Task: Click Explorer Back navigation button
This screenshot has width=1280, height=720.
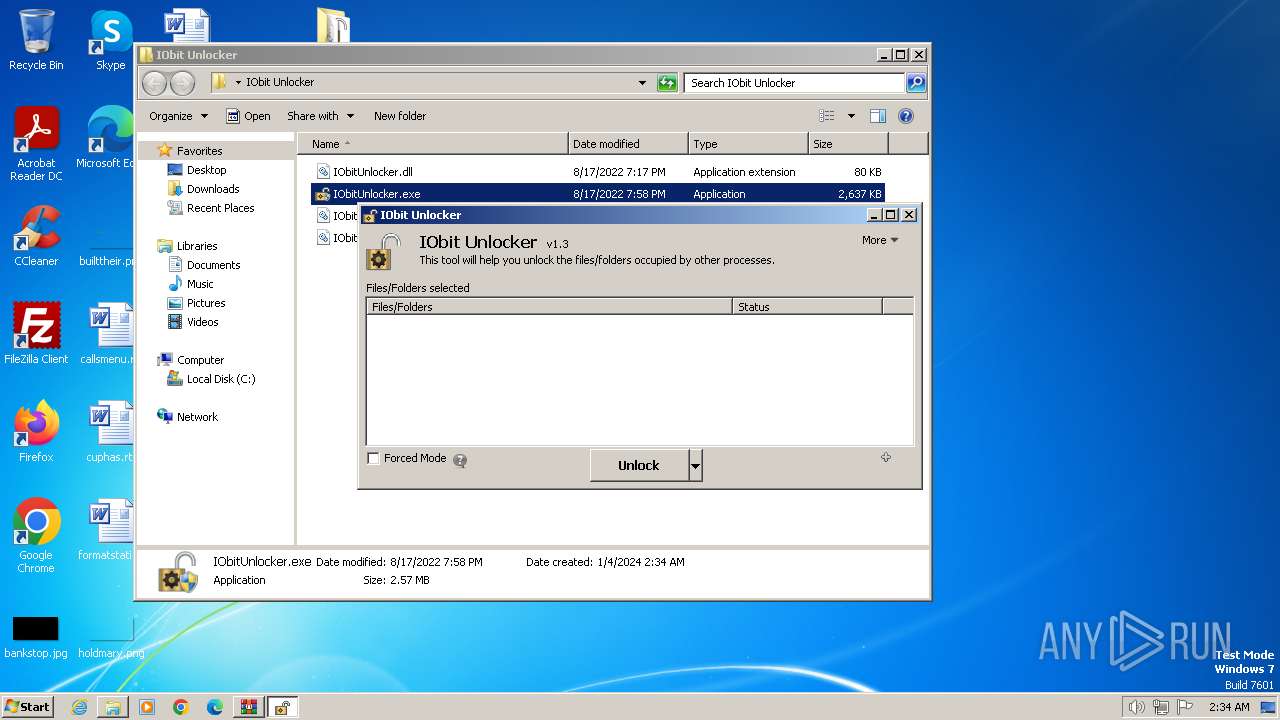Action: tap(154, 83)
